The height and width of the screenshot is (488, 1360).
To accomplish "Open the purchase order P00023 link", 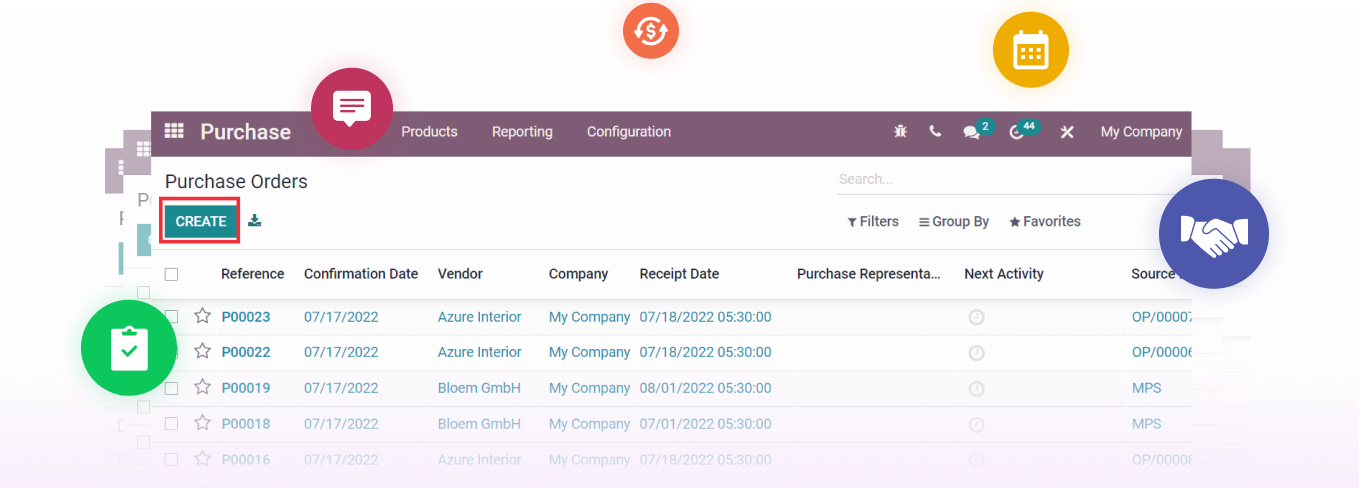I will [x=246, y=317].
